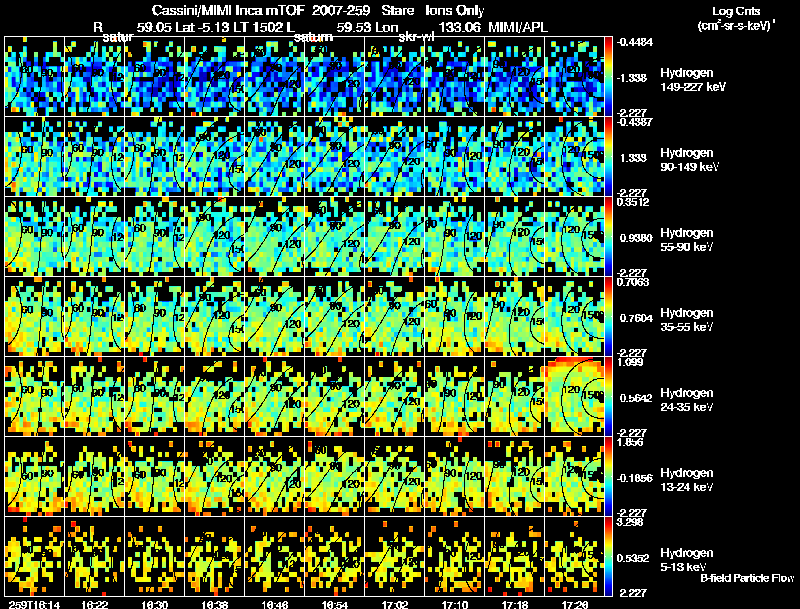Click the 0.9380 color scale value

tap(635, 238)
